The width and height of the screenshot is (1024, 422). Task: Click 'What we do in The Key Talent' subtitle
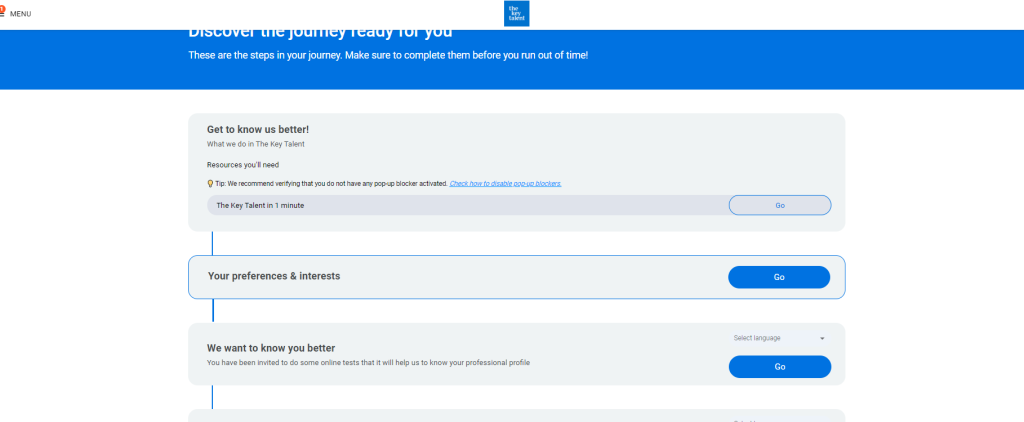point(255,144)
